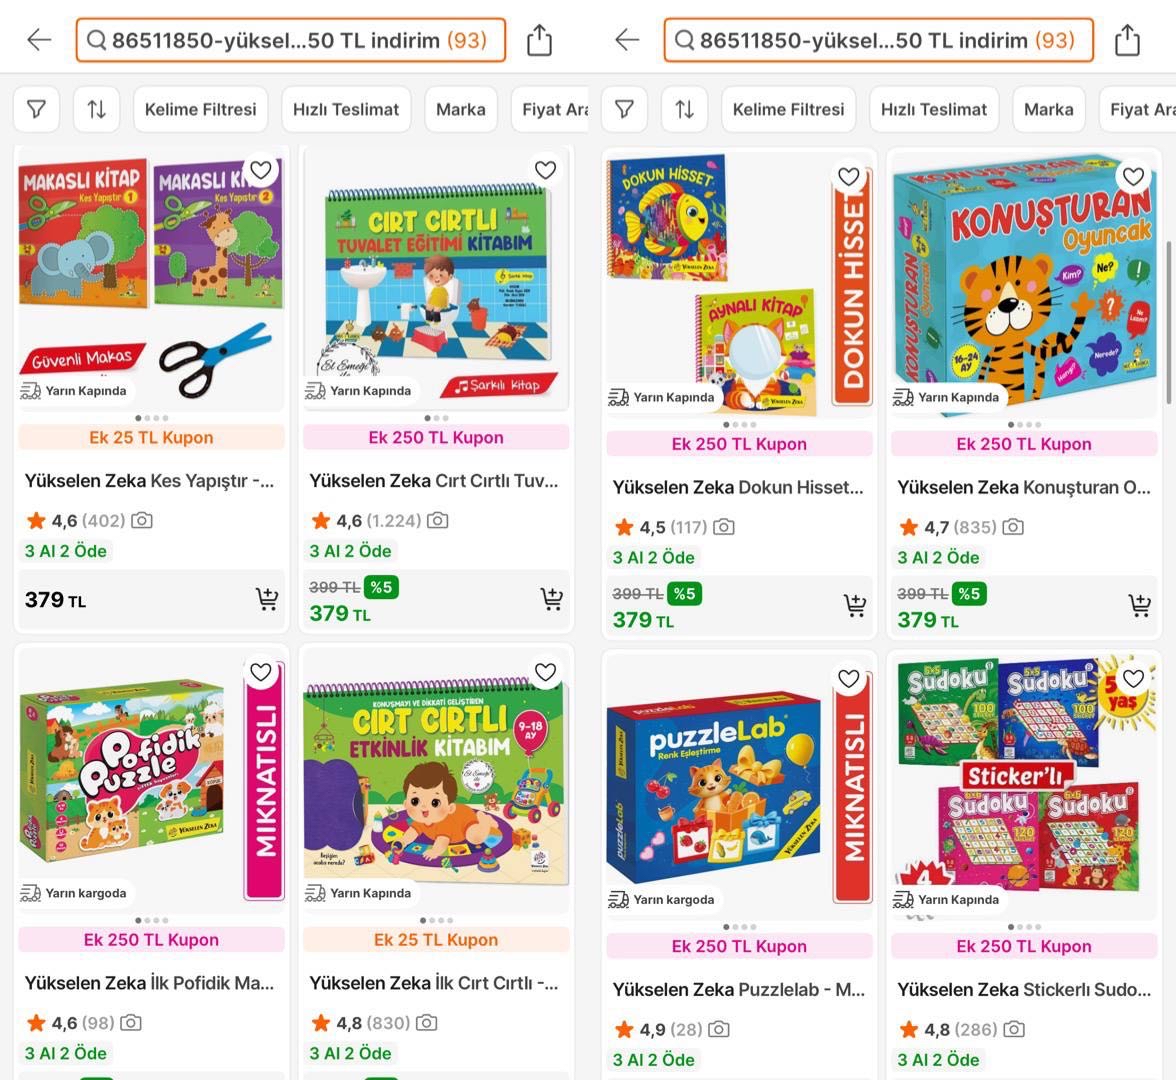This screenshot has height=1080, width=1176.
Task: Favorite the Sticker'lı Sudoku product
Action: 1132,678
